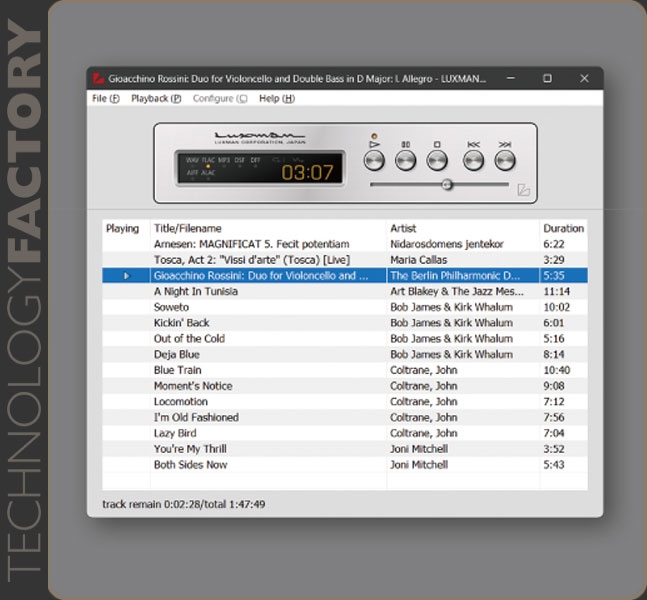Click the 11:14 duration cell

pyautogui.click(x=557, y=291)
